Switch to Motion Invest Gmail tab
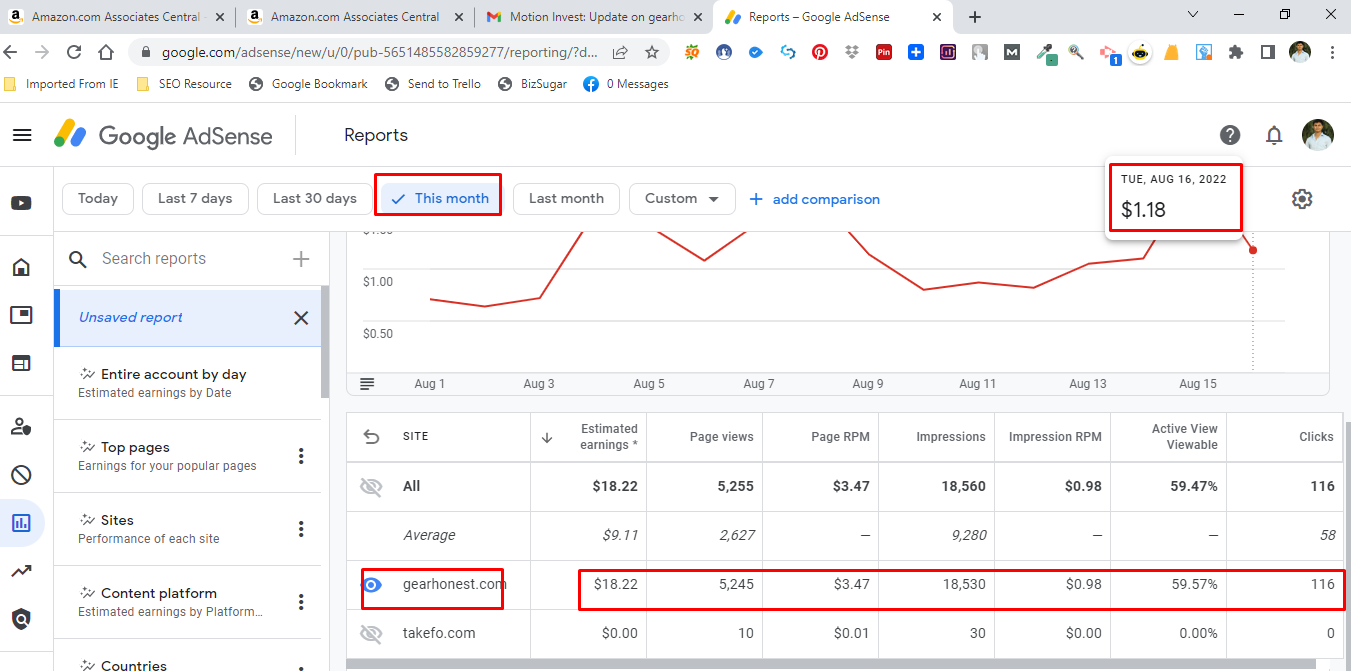This screenshot has width=1351, height=671. pyautogui.click(x=594, y=17)
